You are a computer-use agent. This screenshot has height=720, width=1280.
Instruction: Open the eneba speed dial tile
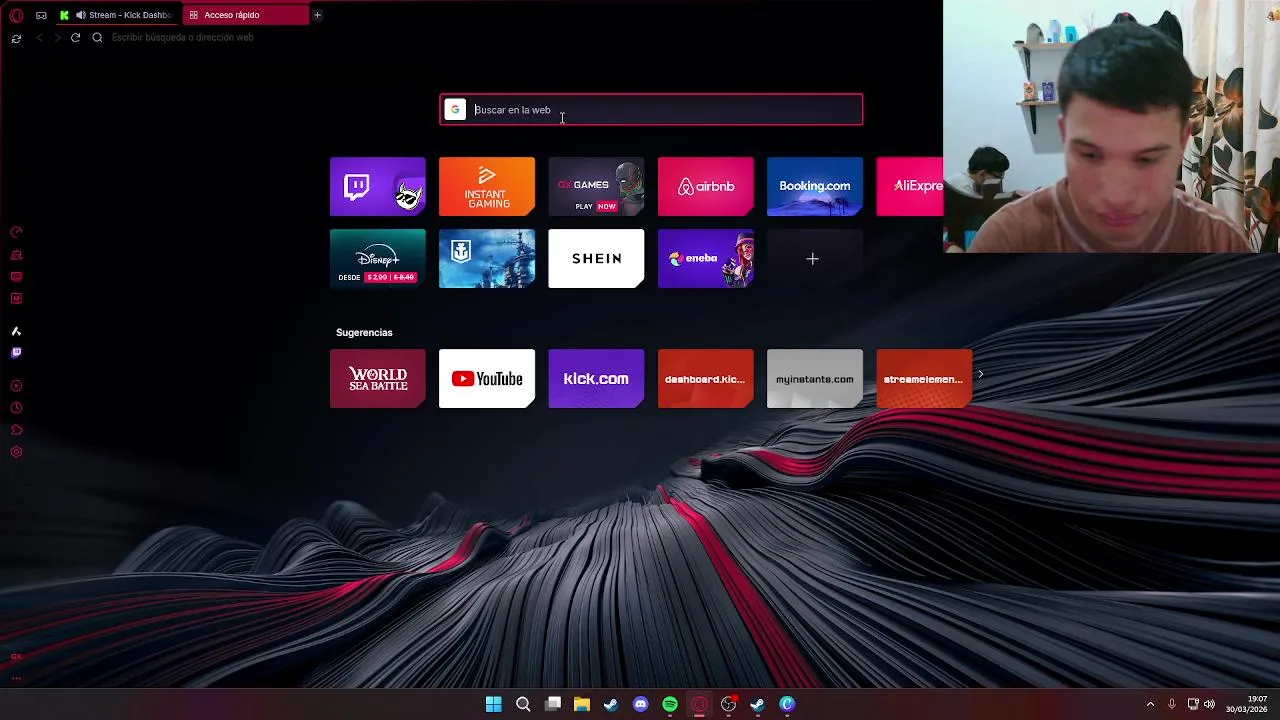point(705,258)
